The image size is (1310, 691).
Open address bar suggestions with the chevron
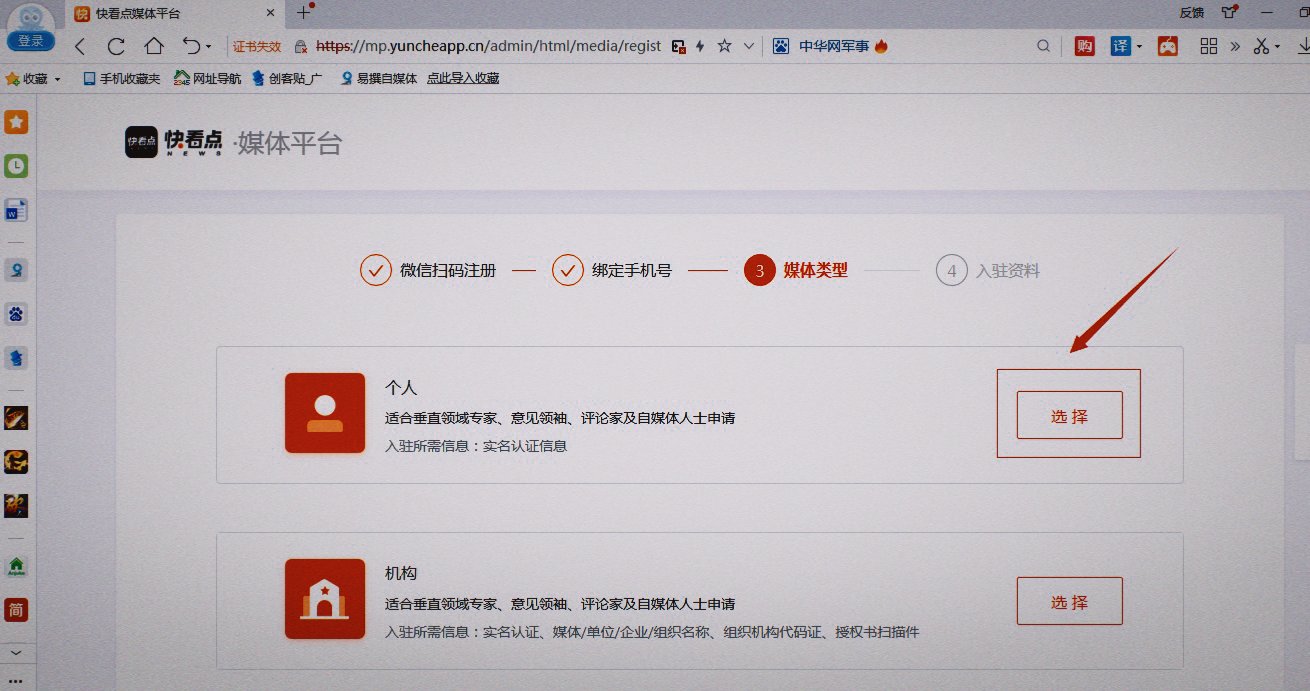point(748,46)
